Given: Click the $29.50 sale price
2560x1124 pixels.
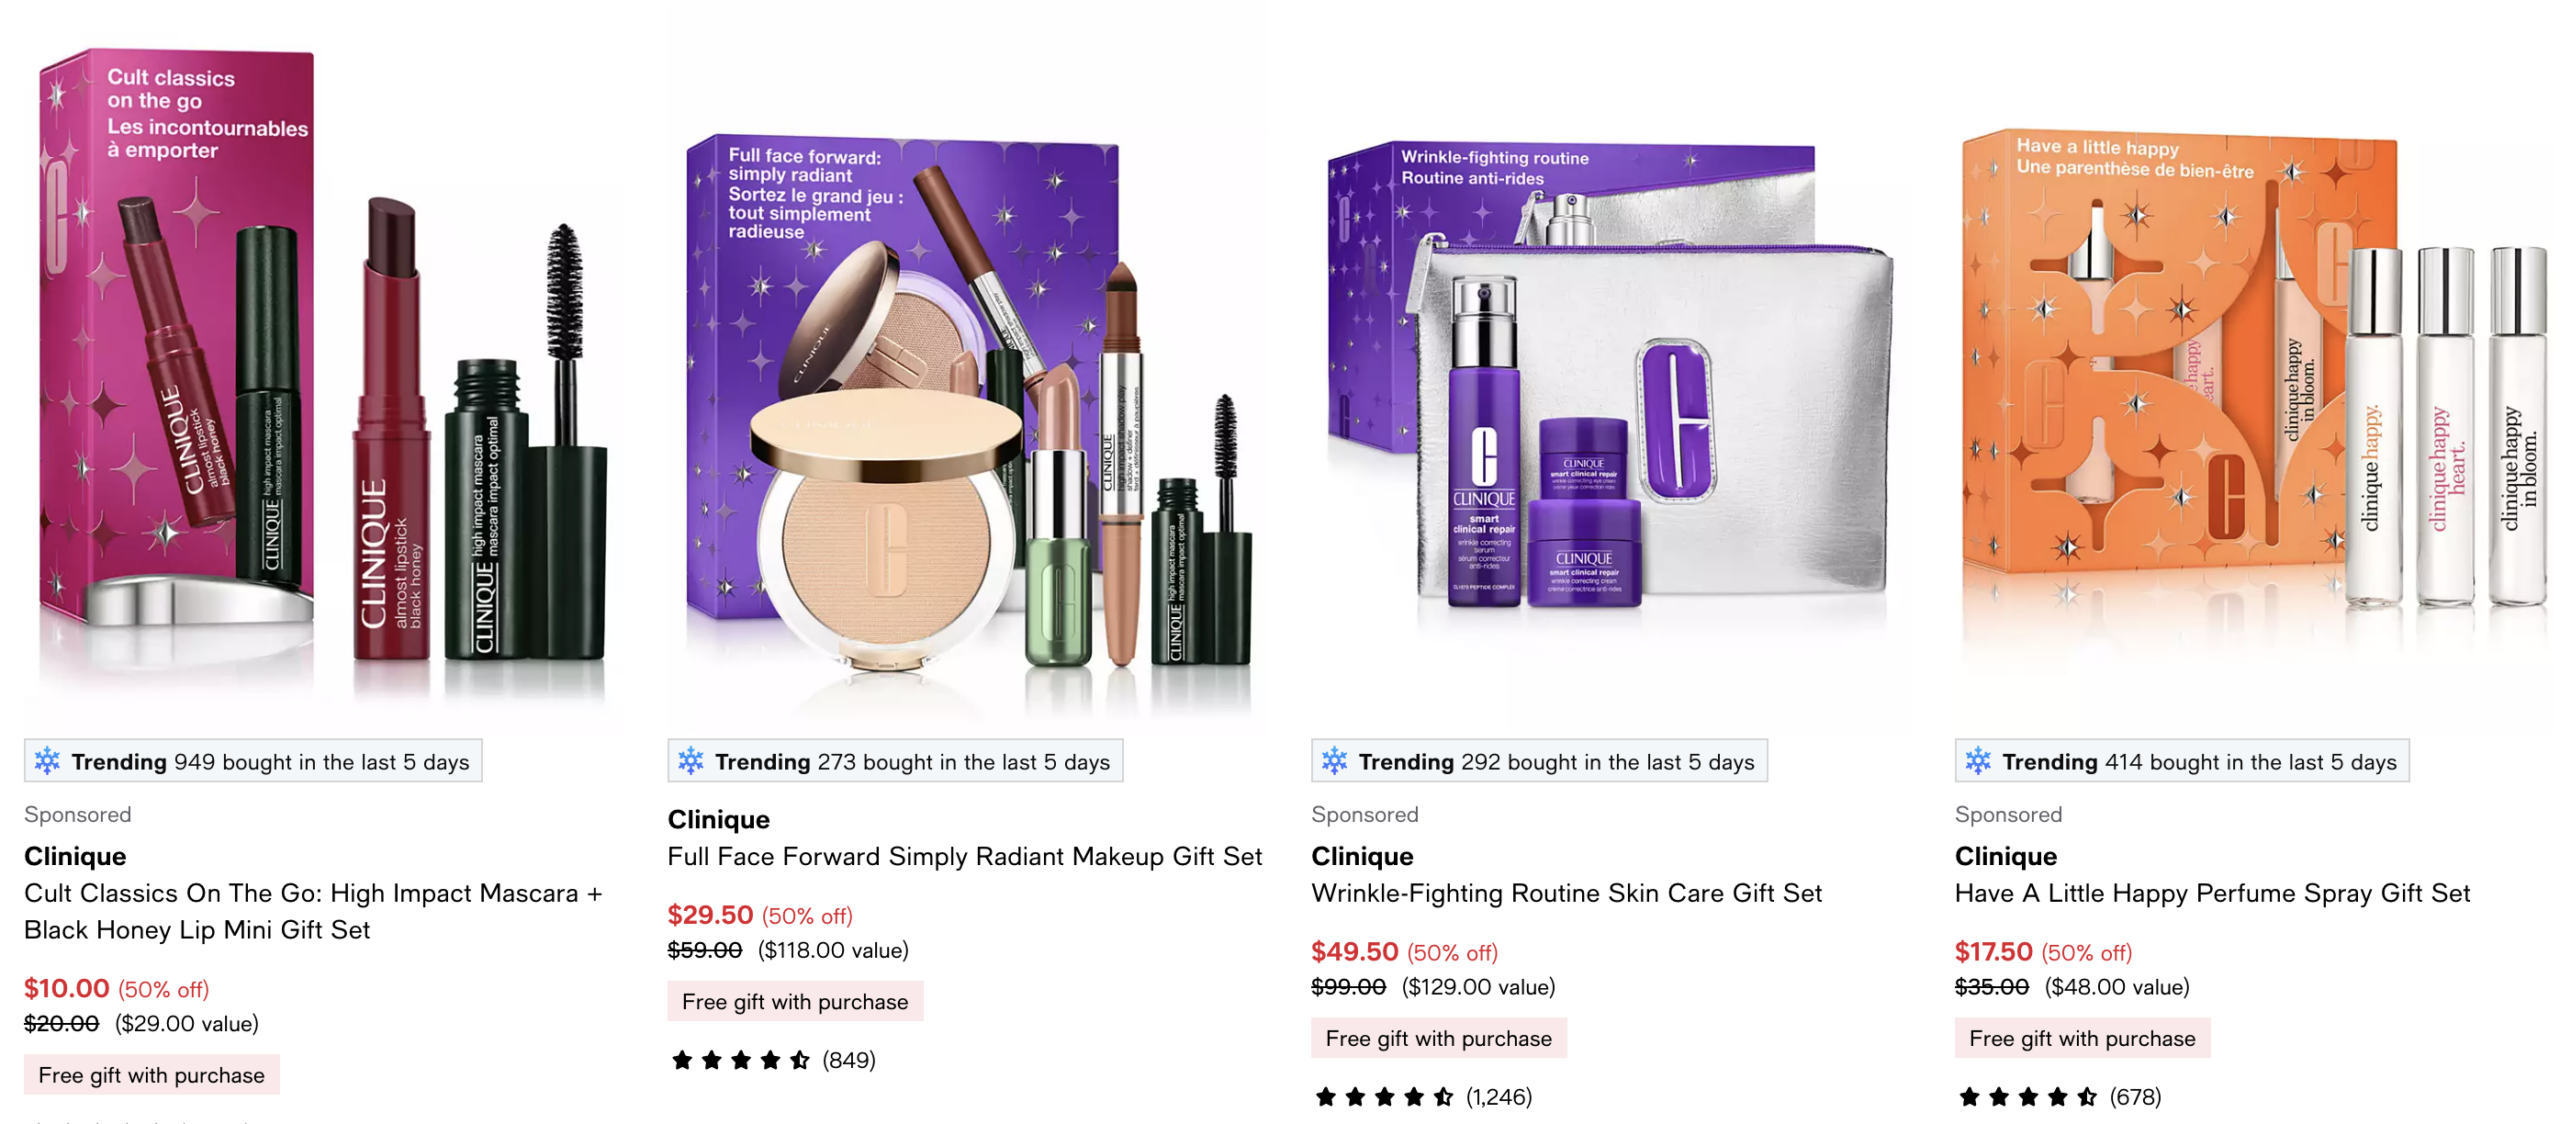Looking at the screenshot, I should click(x=710, y=915).
